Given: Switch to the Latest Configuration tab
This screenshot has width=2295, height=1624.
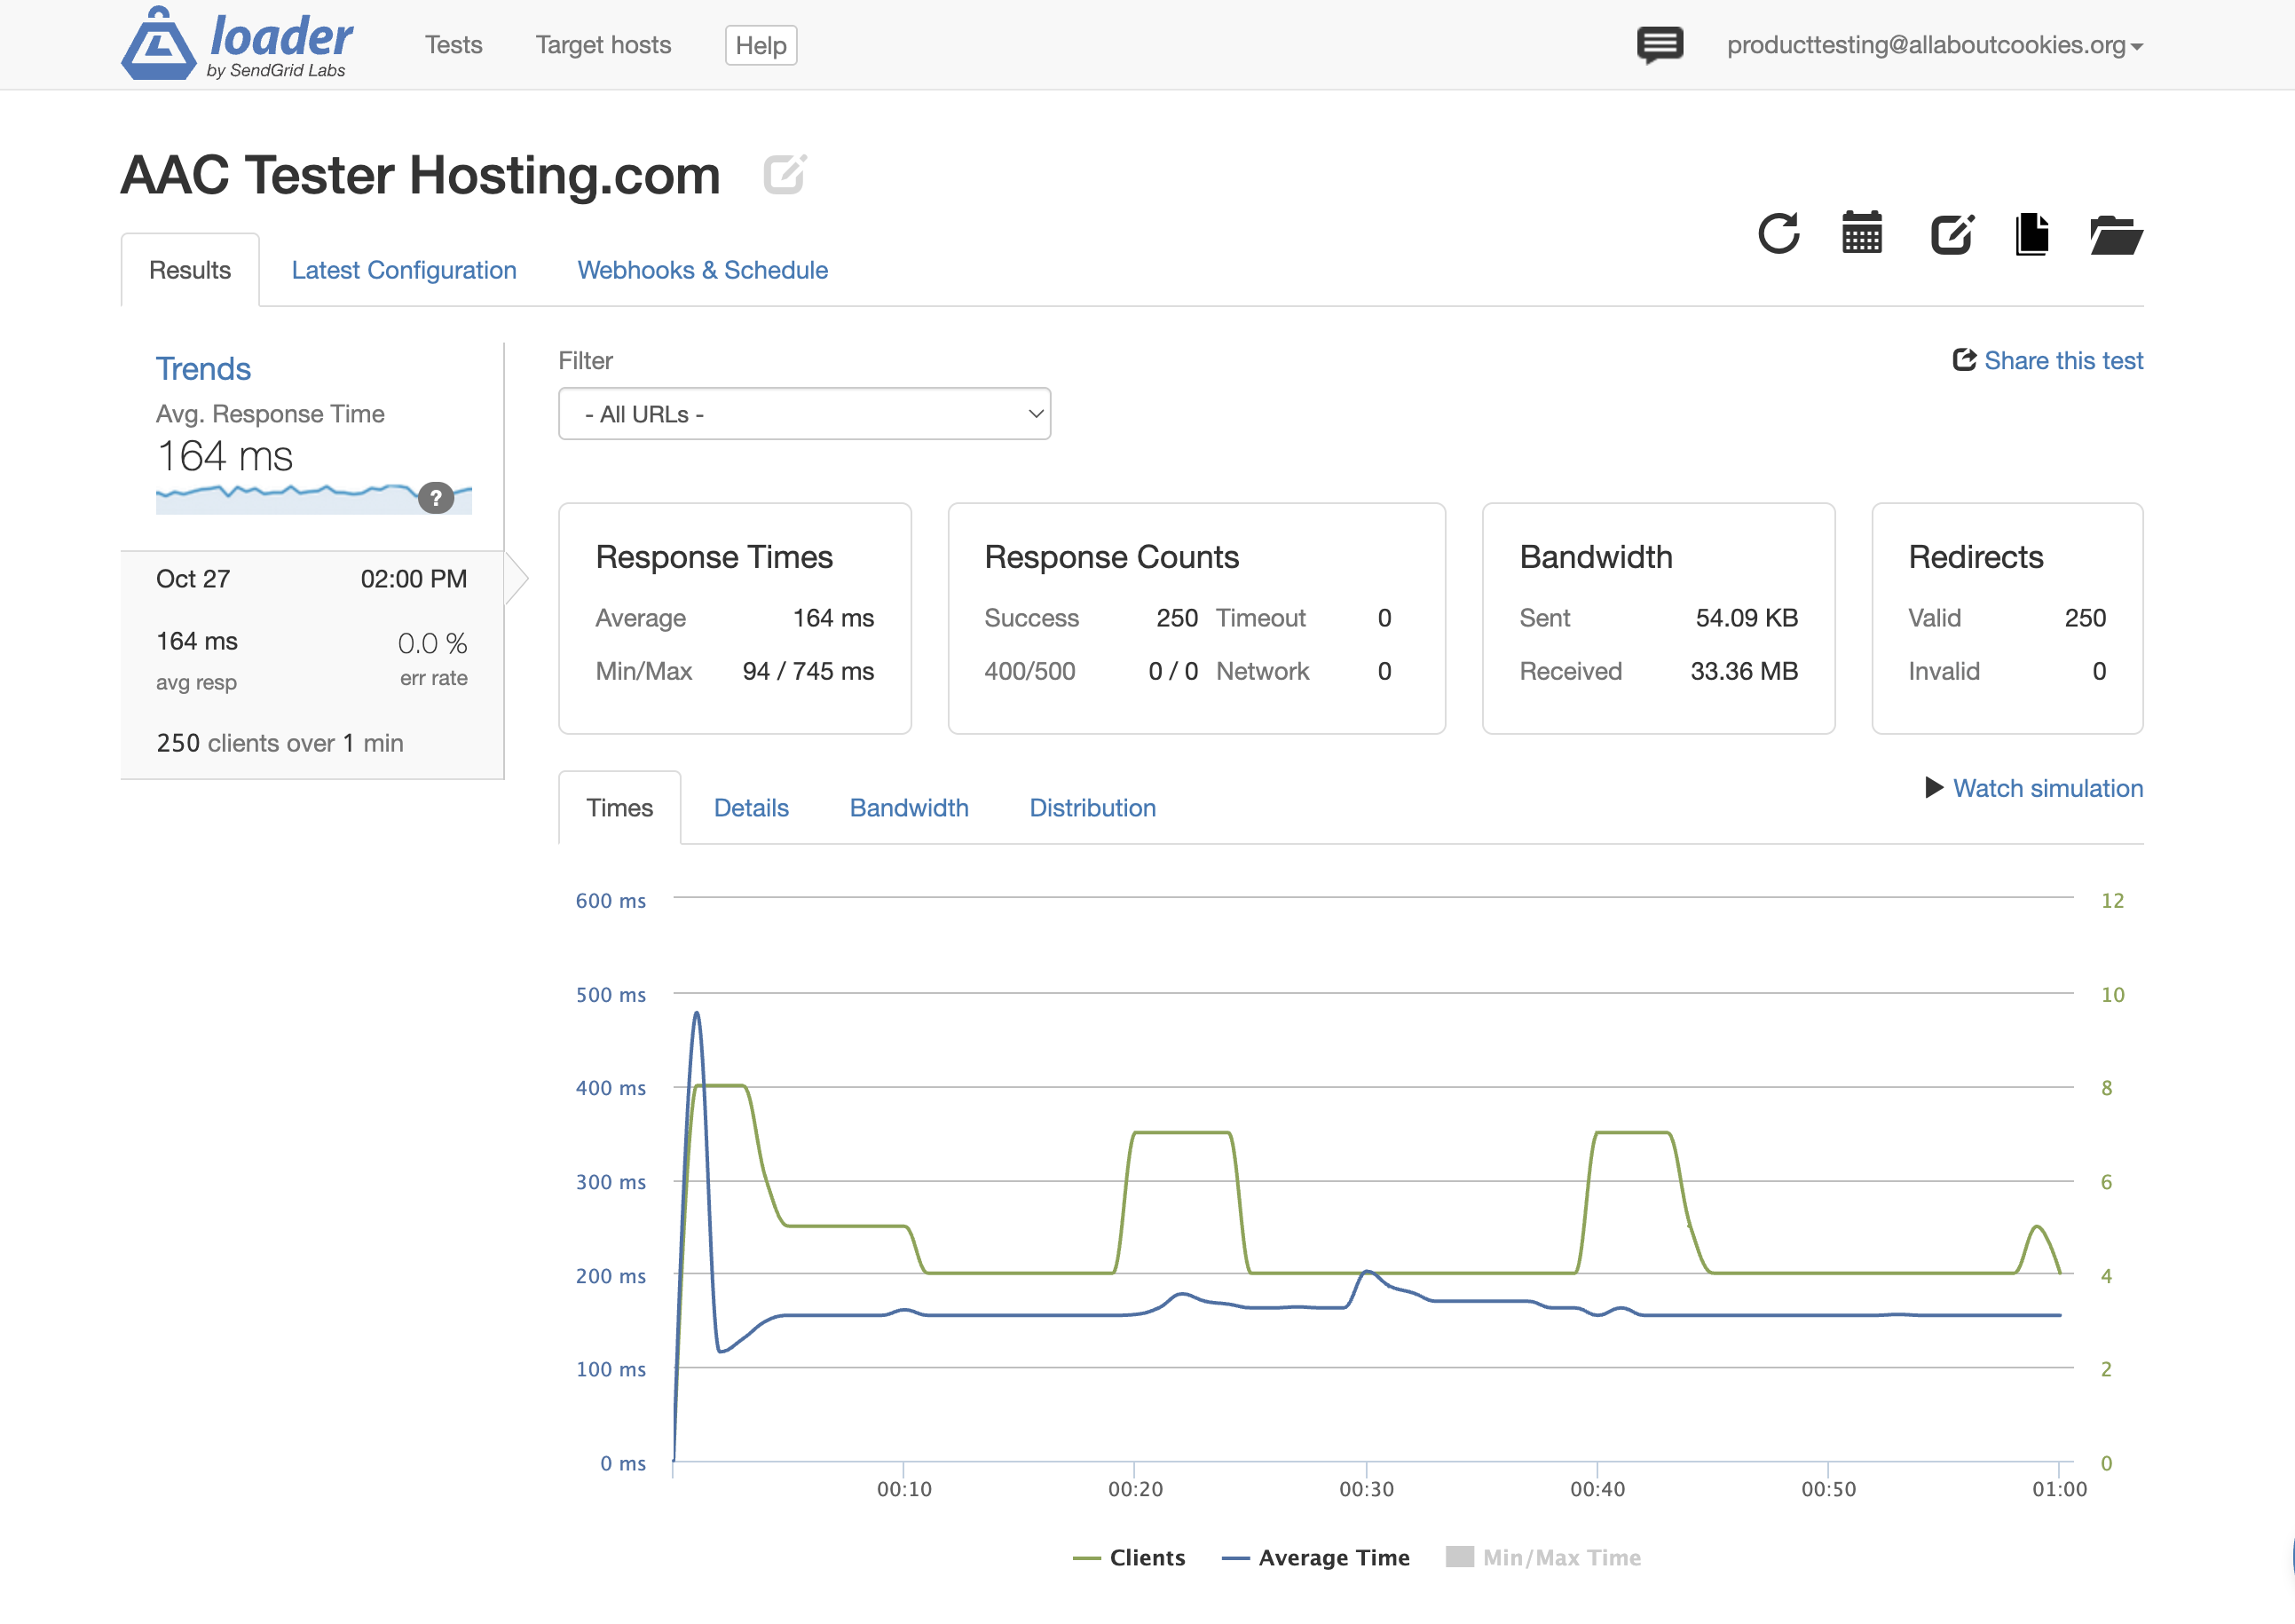Looking at the screenshot, I should [x=403, y=270].
